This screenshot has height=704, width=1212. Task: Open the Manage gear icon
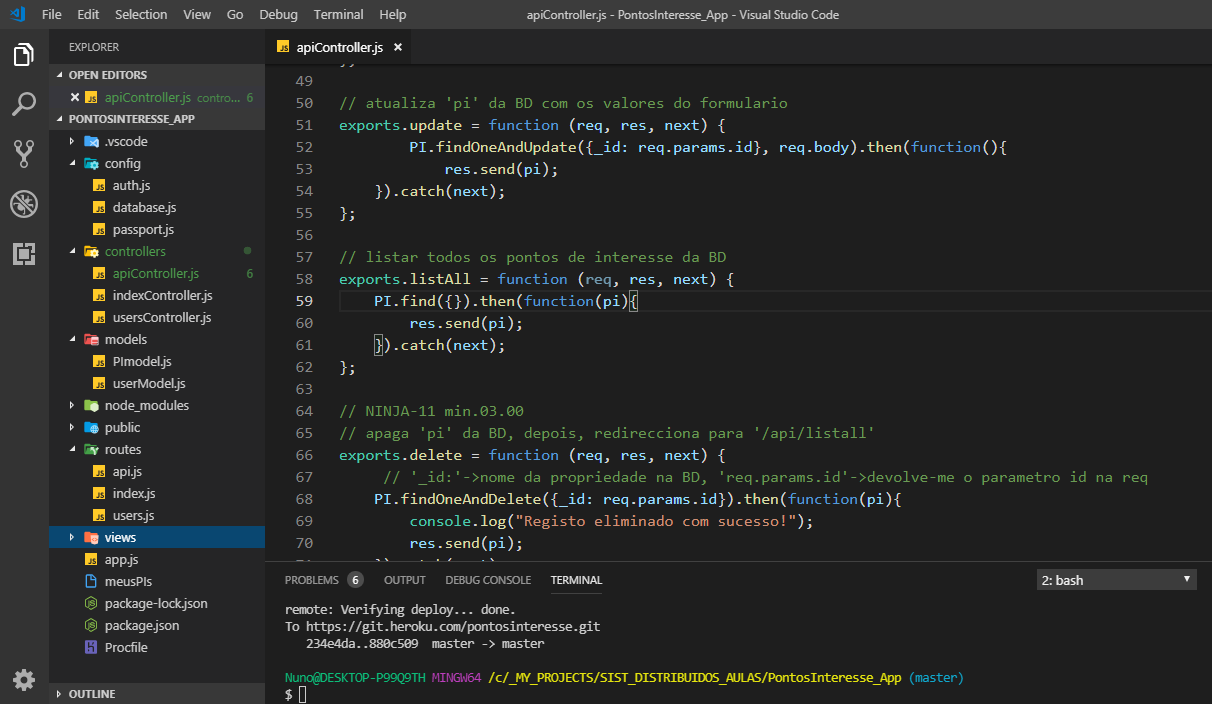click(x=24, y=680)
